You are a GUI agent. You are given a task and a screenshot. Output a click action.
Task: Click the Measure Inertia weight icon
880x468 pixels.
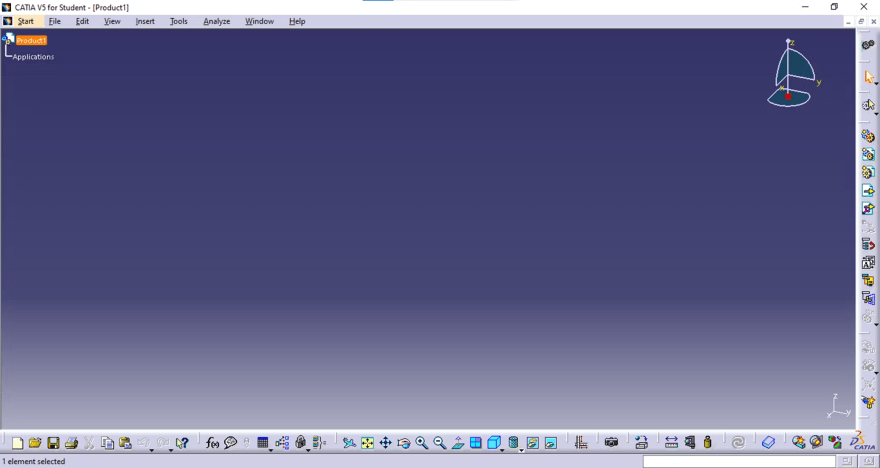click(x=707, y=443)
